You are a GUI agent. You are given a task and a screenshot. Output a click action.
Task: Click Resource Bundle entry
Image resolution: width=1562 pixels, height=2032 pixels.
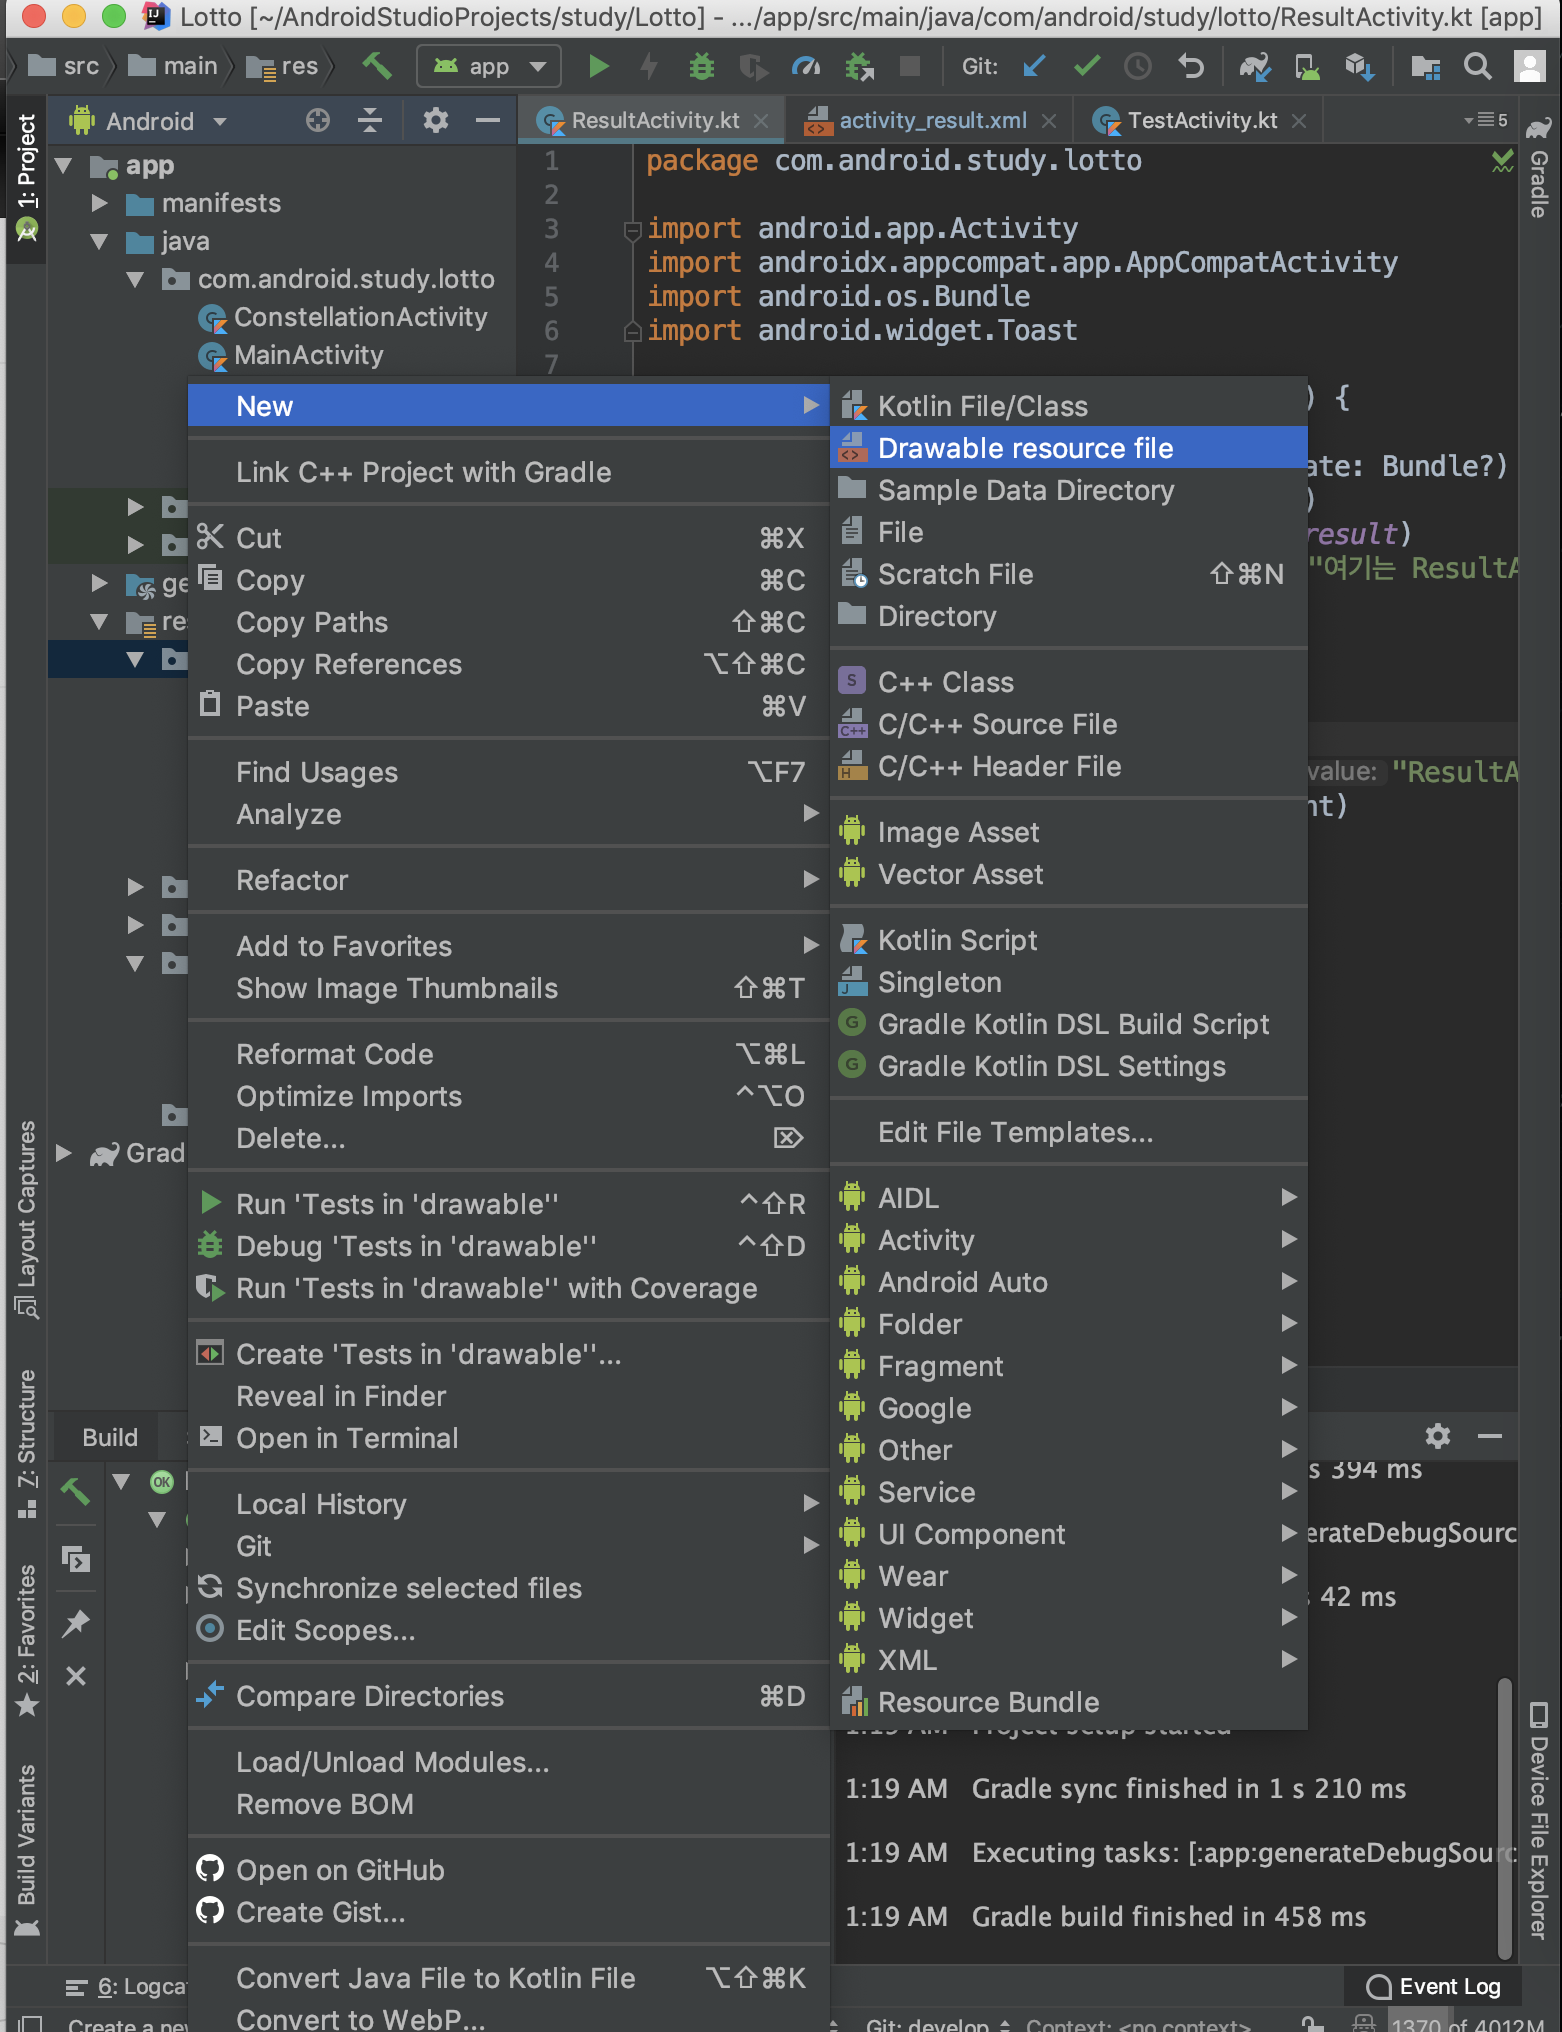pos(1069,1702)
